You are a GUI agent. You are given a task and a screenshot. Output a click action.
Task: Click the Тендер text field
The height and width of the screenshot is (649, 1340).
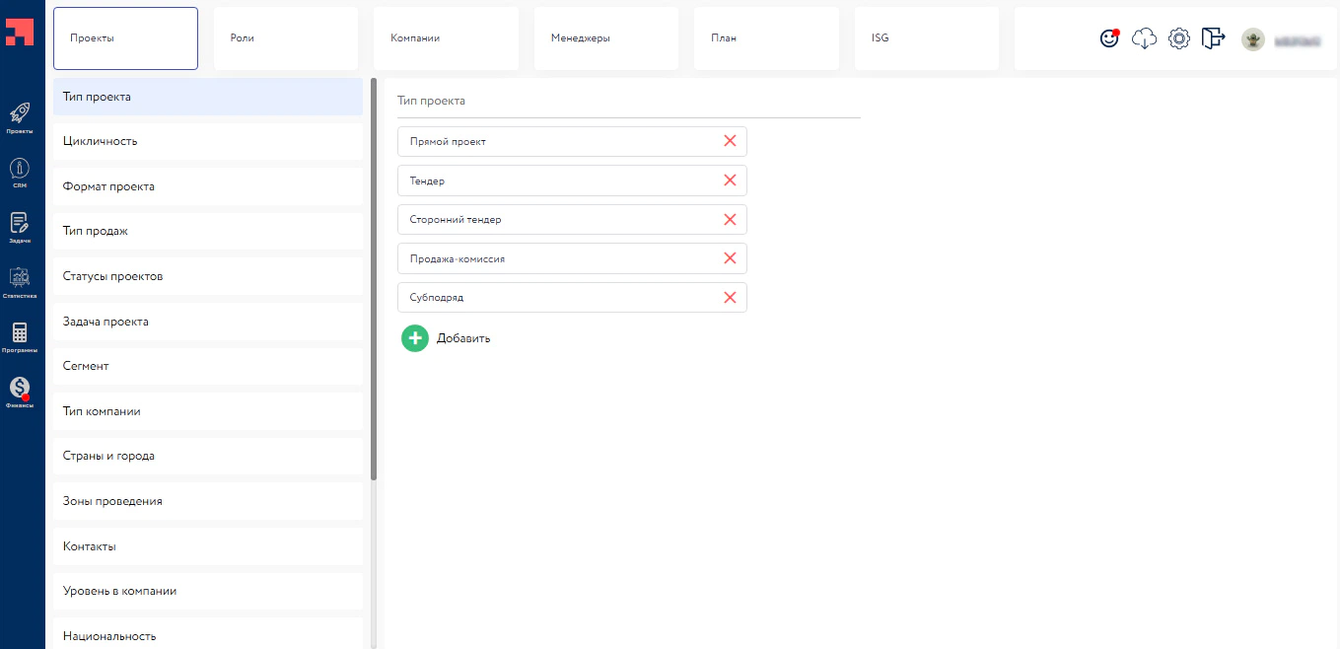click(572, 180)
